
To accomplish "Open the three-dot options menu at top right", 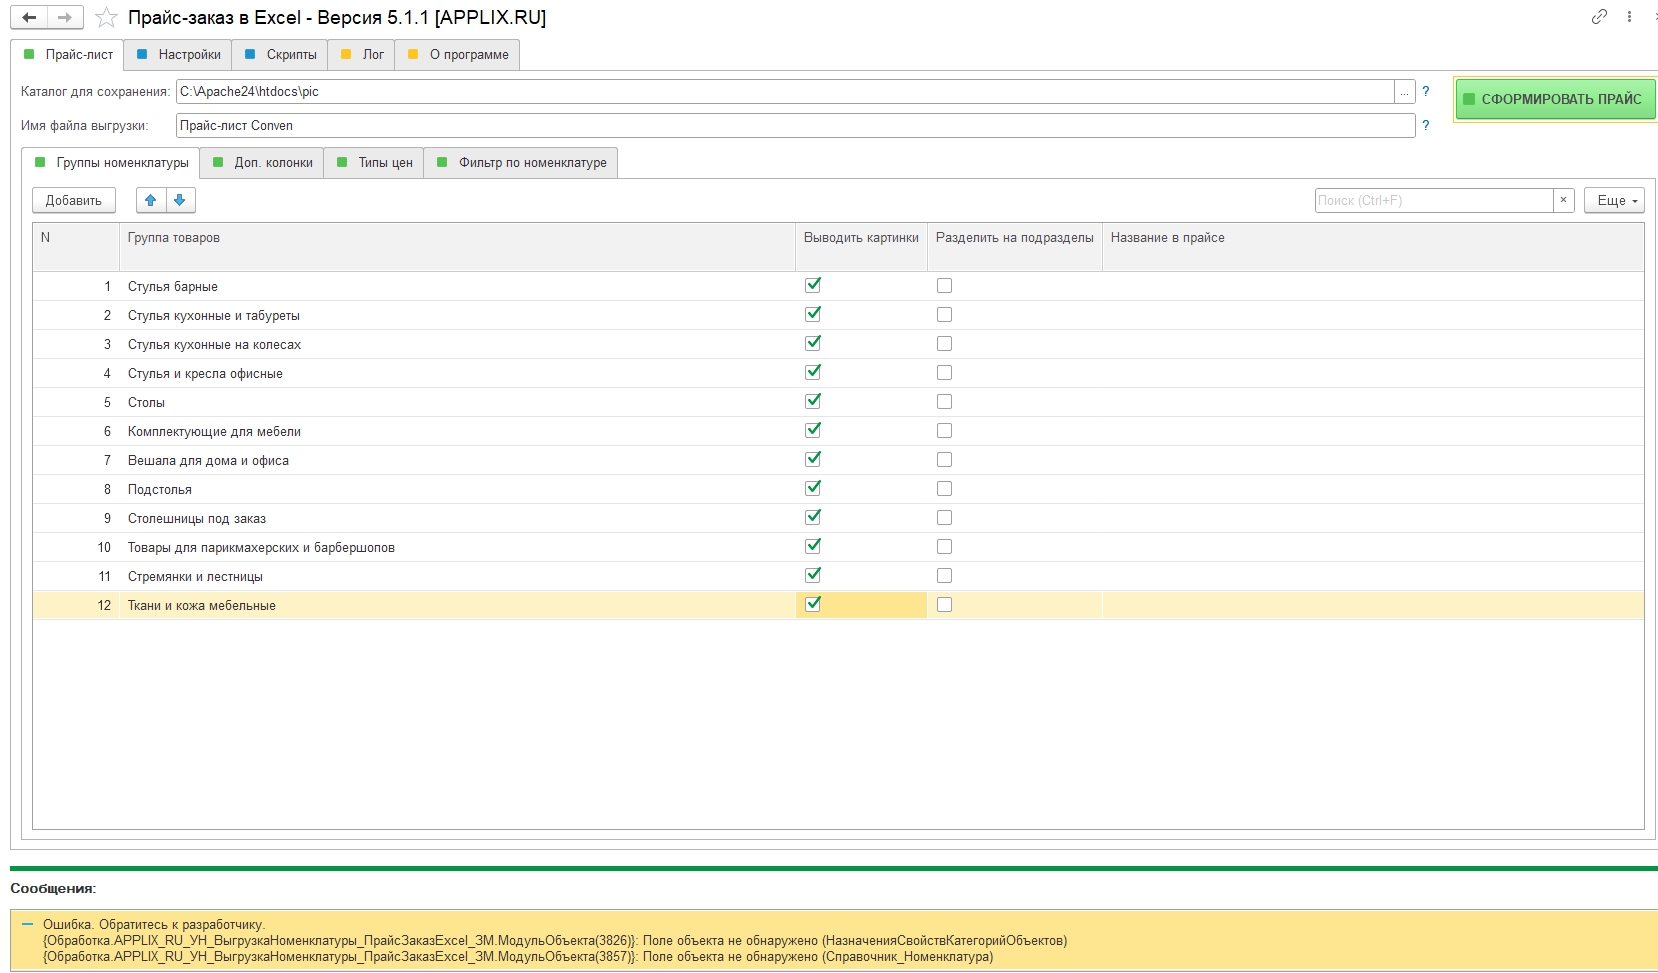I will pos(1629,17).
